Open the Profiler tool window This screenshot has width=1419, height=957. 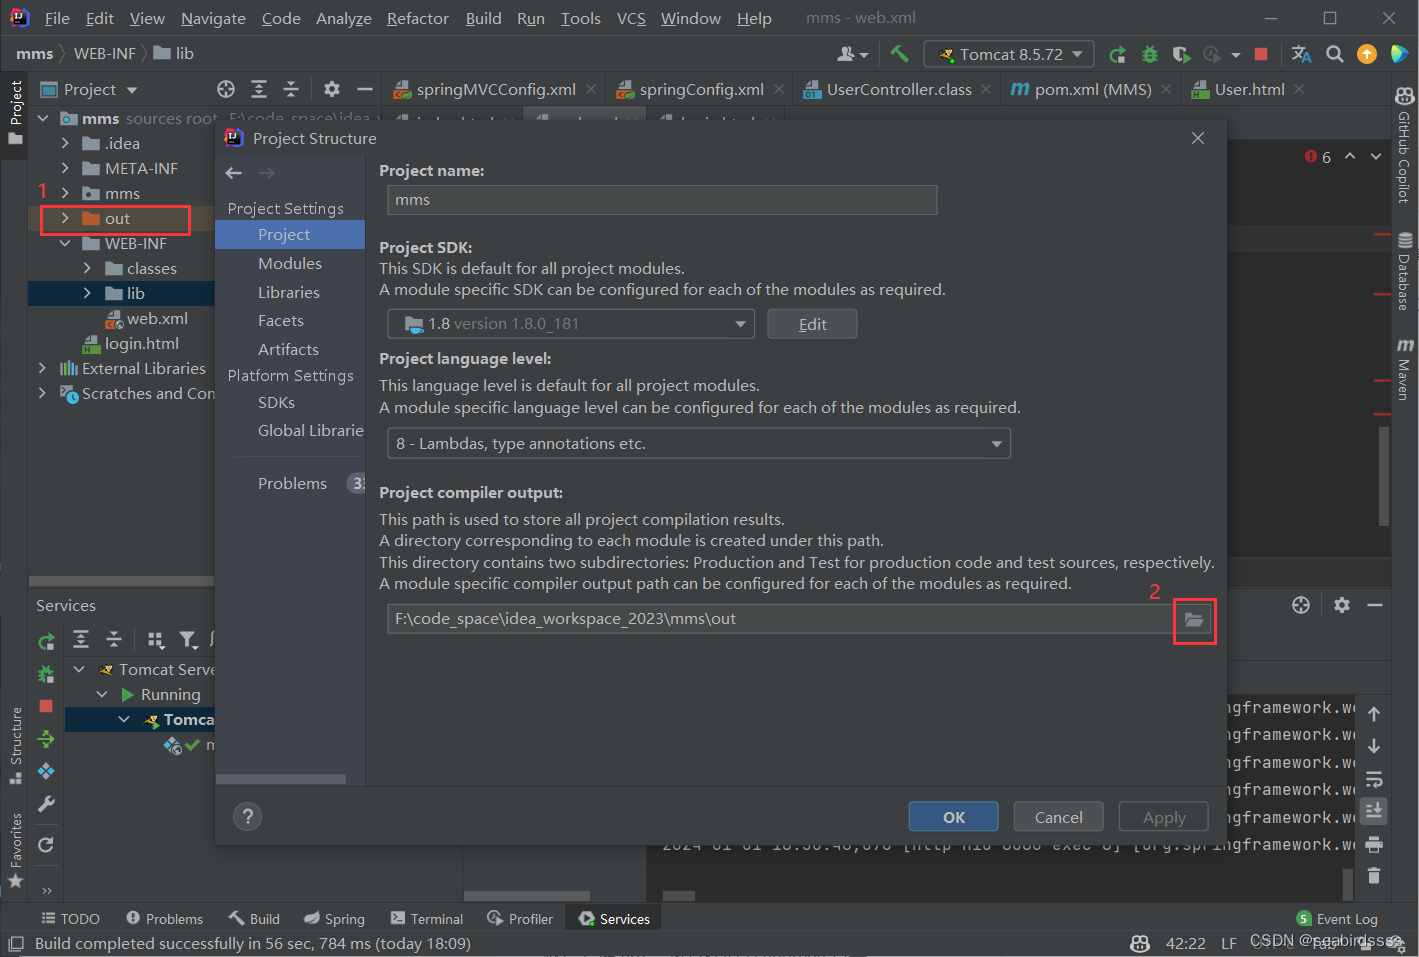(520, 919)
